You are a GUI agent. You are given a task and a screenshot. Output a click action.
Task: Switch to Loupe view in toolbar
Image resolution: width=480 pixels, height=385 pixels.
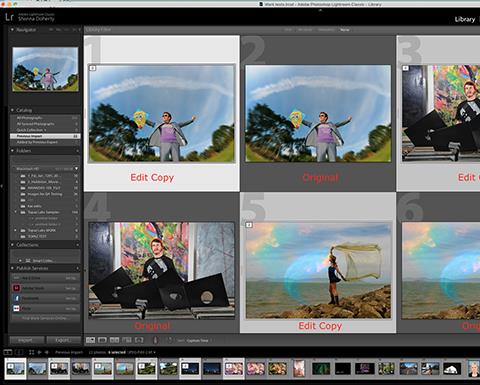coord(102,340)
